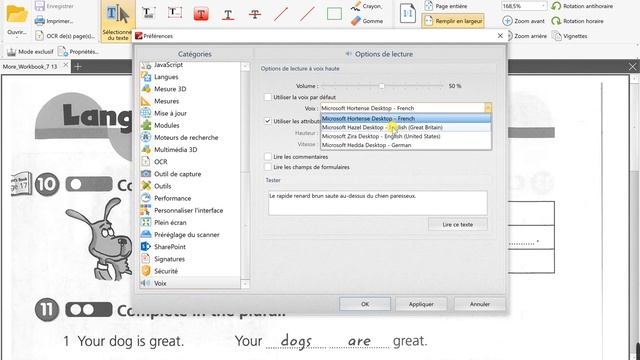Click the Enregistrer save icon
This screenshot has height=360, width=640.
(x=40, y=6)
